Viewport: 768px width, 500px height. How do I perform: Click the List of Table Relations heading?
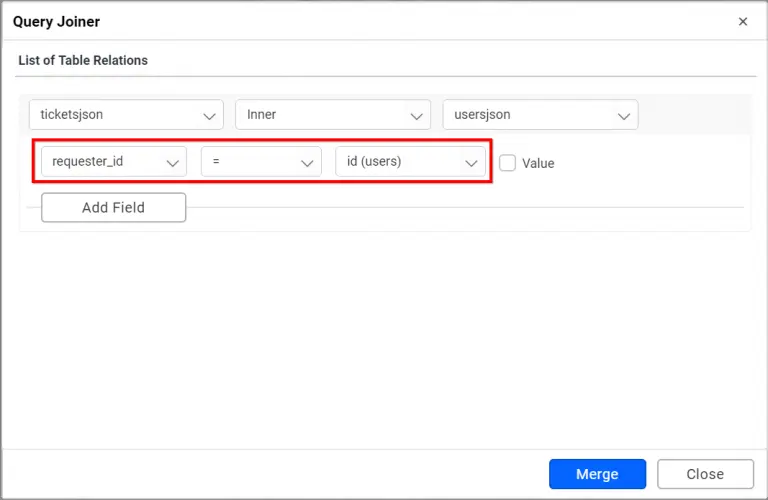tap(83, 60)
